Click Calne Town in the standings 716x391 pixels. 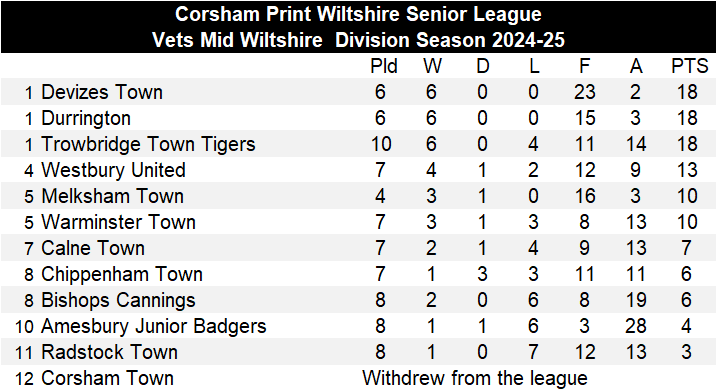pos(93,248)
